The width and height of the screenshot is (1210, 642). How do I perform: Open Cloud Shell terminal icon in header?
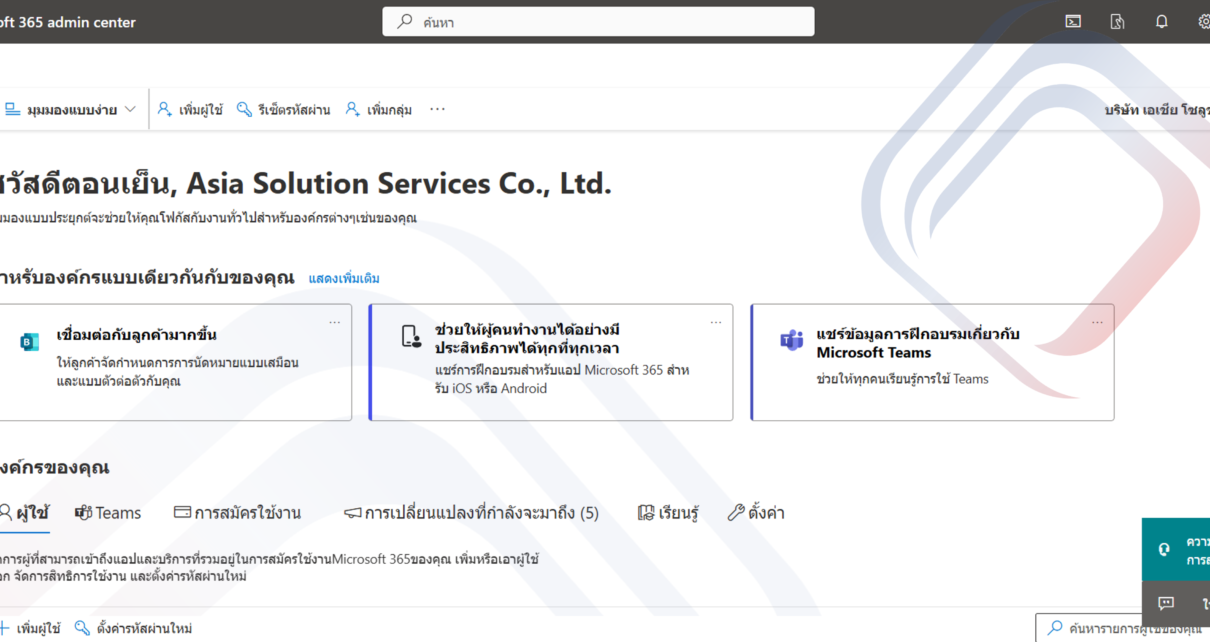(x=1073, y=21)
